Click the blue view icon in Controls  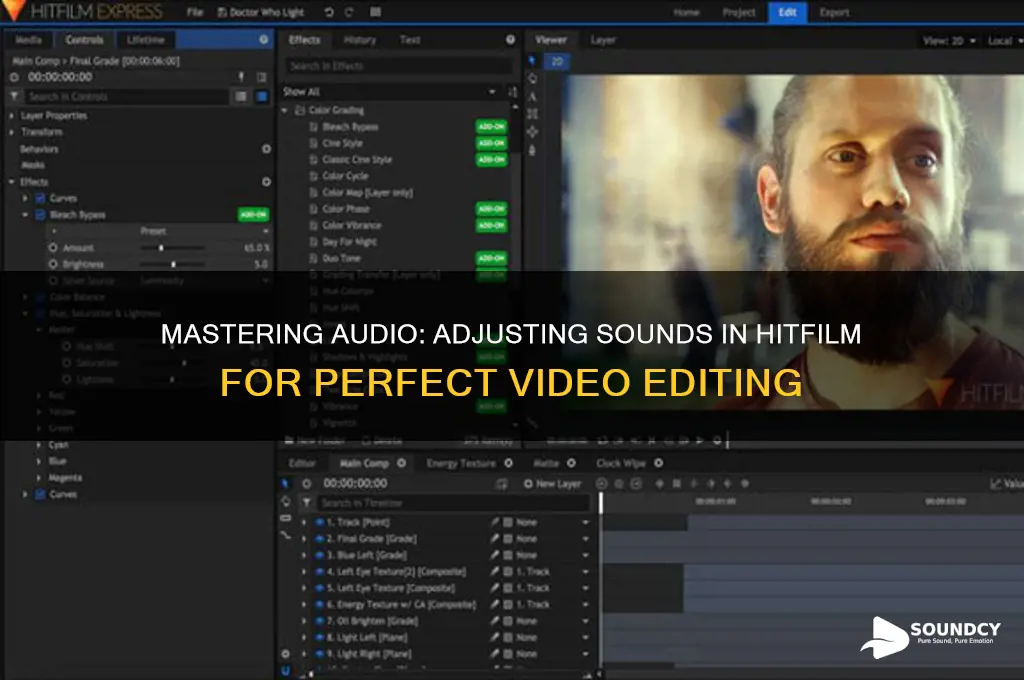261,96
